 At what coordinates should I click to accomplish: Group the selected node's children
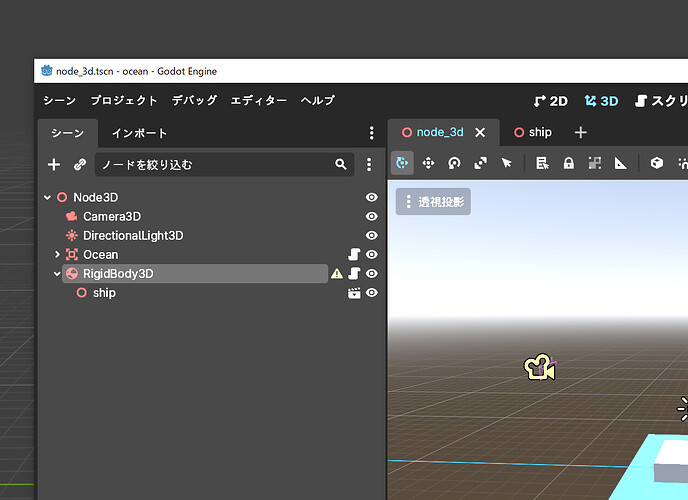click(x=595, y=163)
